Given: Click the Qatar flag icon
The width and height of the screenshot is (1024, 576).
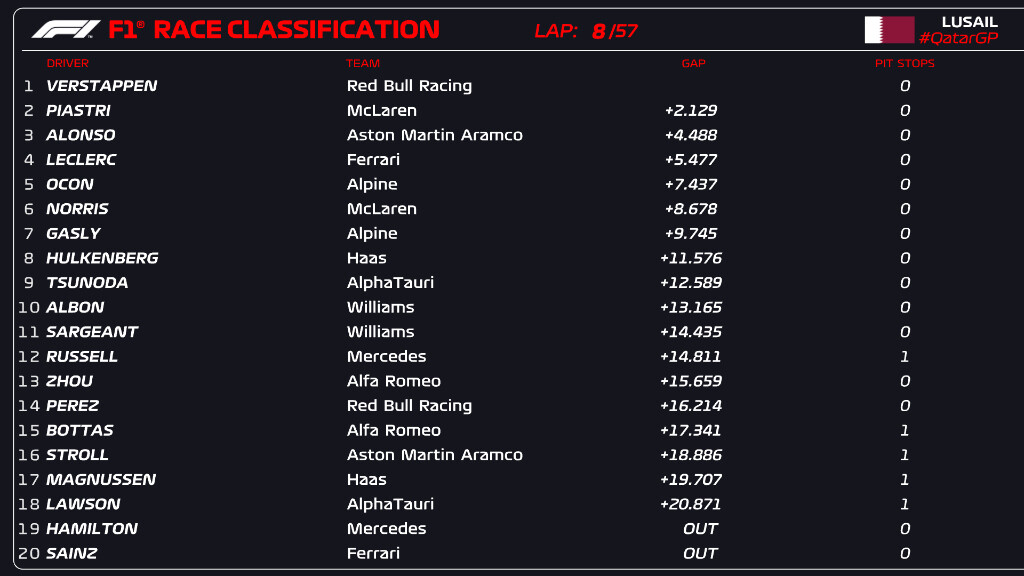Looking at the screenshot, I should tap(889, 30).
